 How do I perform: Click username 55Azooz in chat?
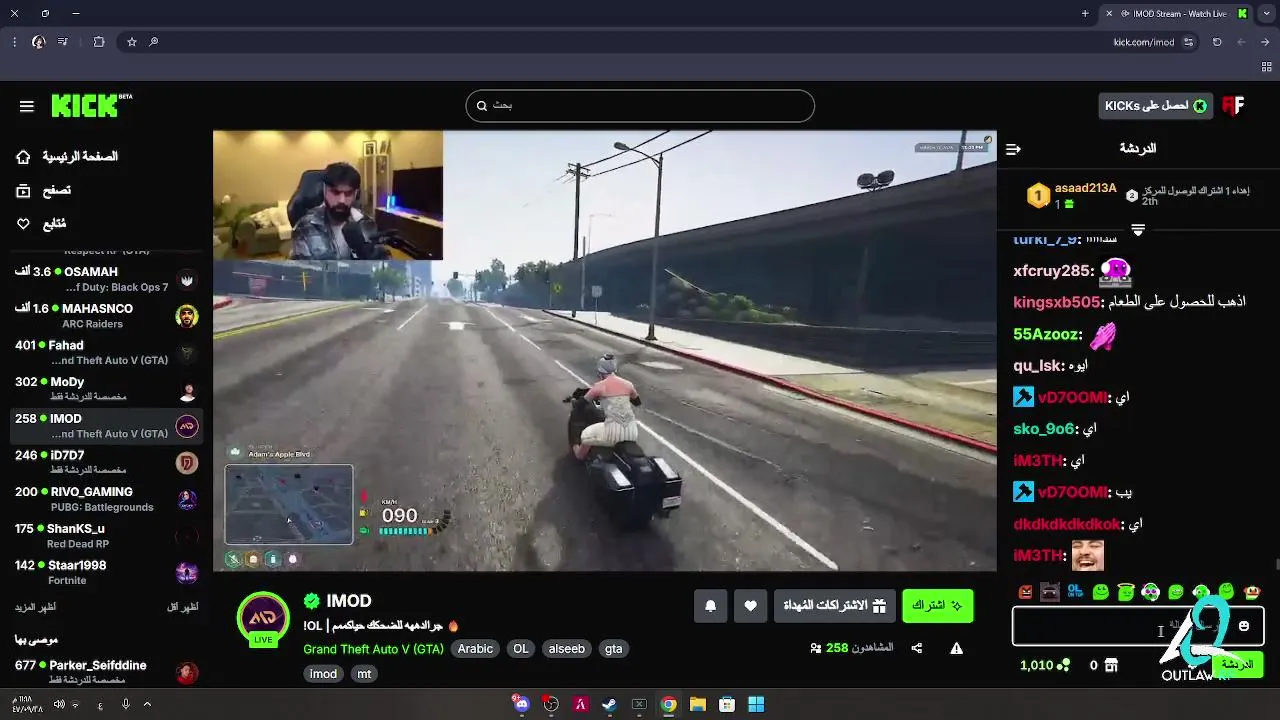[1046, 335]
